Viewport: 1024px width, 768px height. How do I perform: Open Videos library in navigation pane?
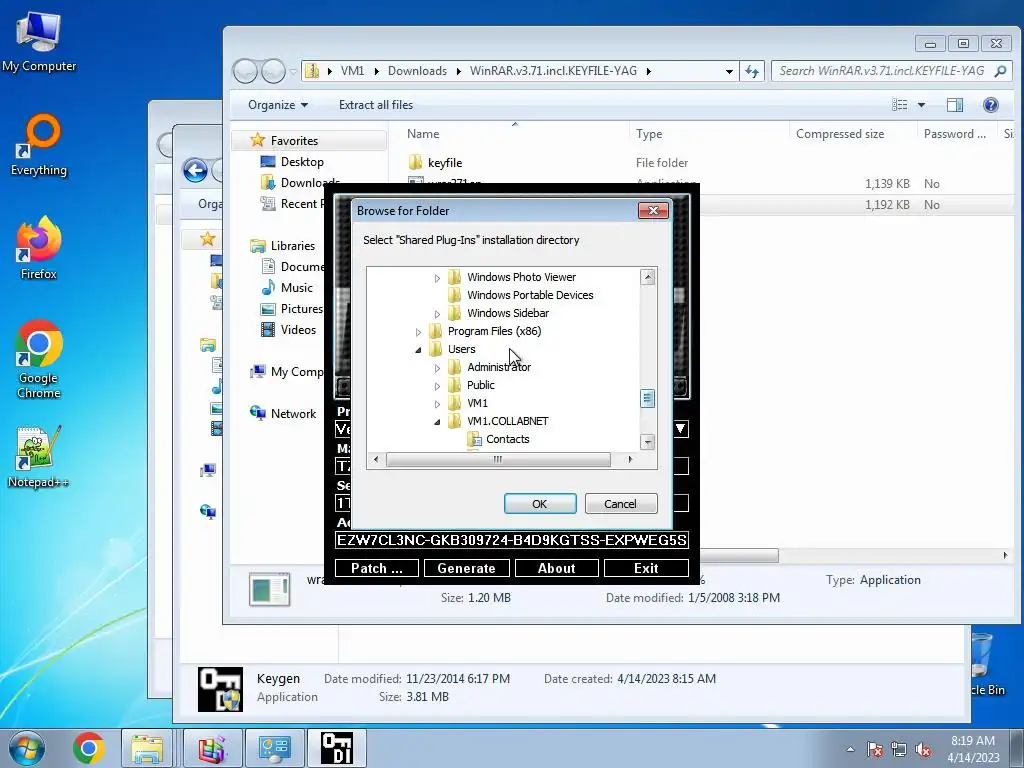click(x=298, y=330)
